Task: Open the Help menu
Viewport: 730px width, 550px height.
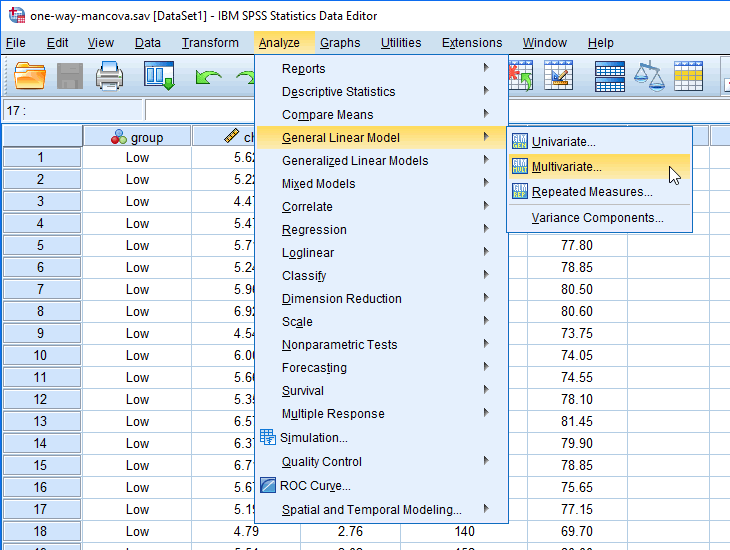Action: 601,43
